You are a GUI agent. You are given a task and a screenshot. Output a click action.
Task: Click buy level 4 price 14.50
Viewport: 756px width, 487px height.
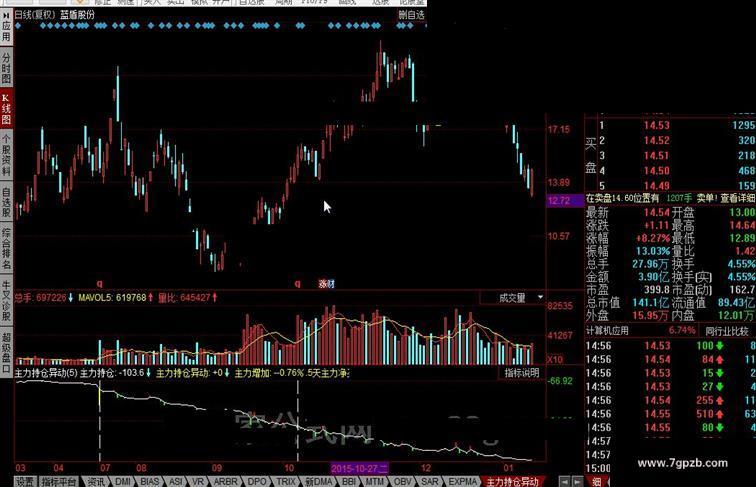tap(657, 171)
